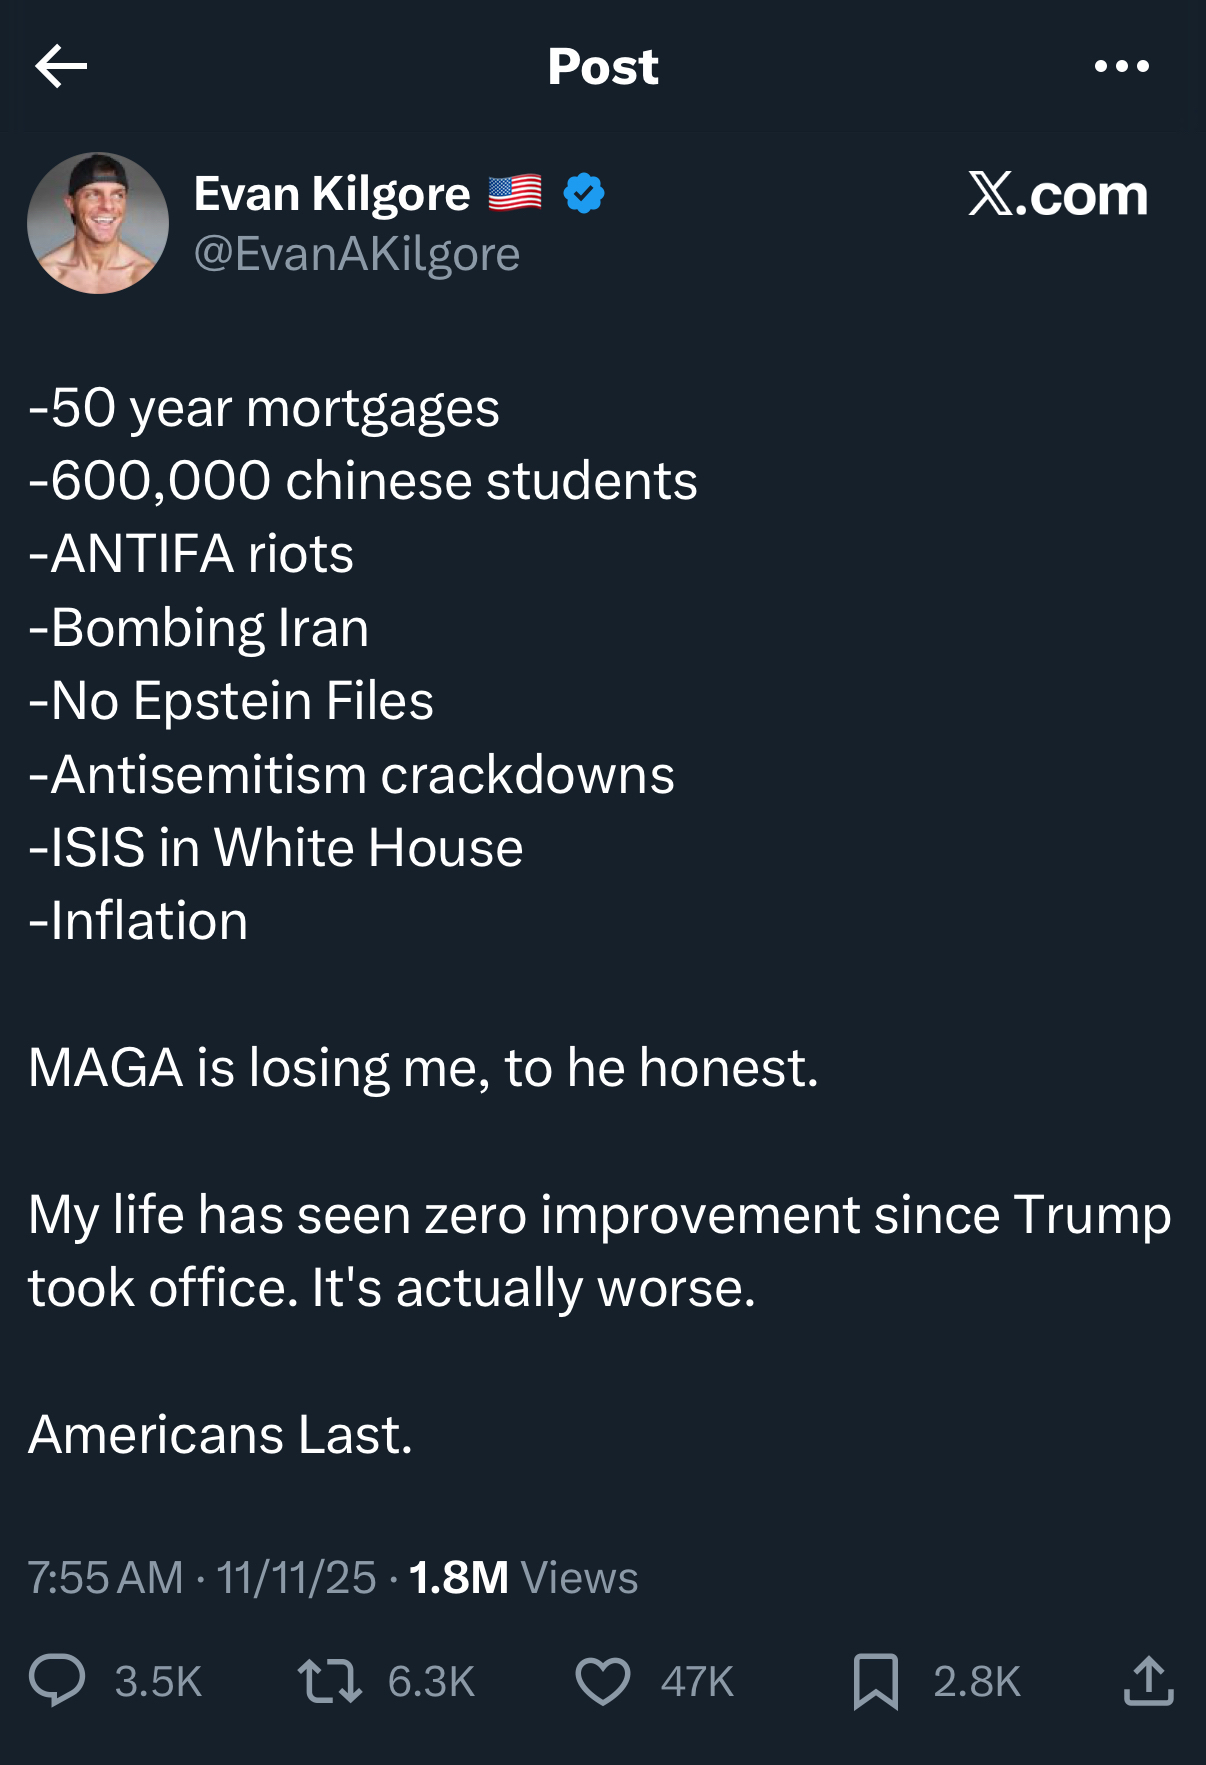Like the post with the heart icon
This screenshot has width=1206, height=1765.
point(603,1680)
